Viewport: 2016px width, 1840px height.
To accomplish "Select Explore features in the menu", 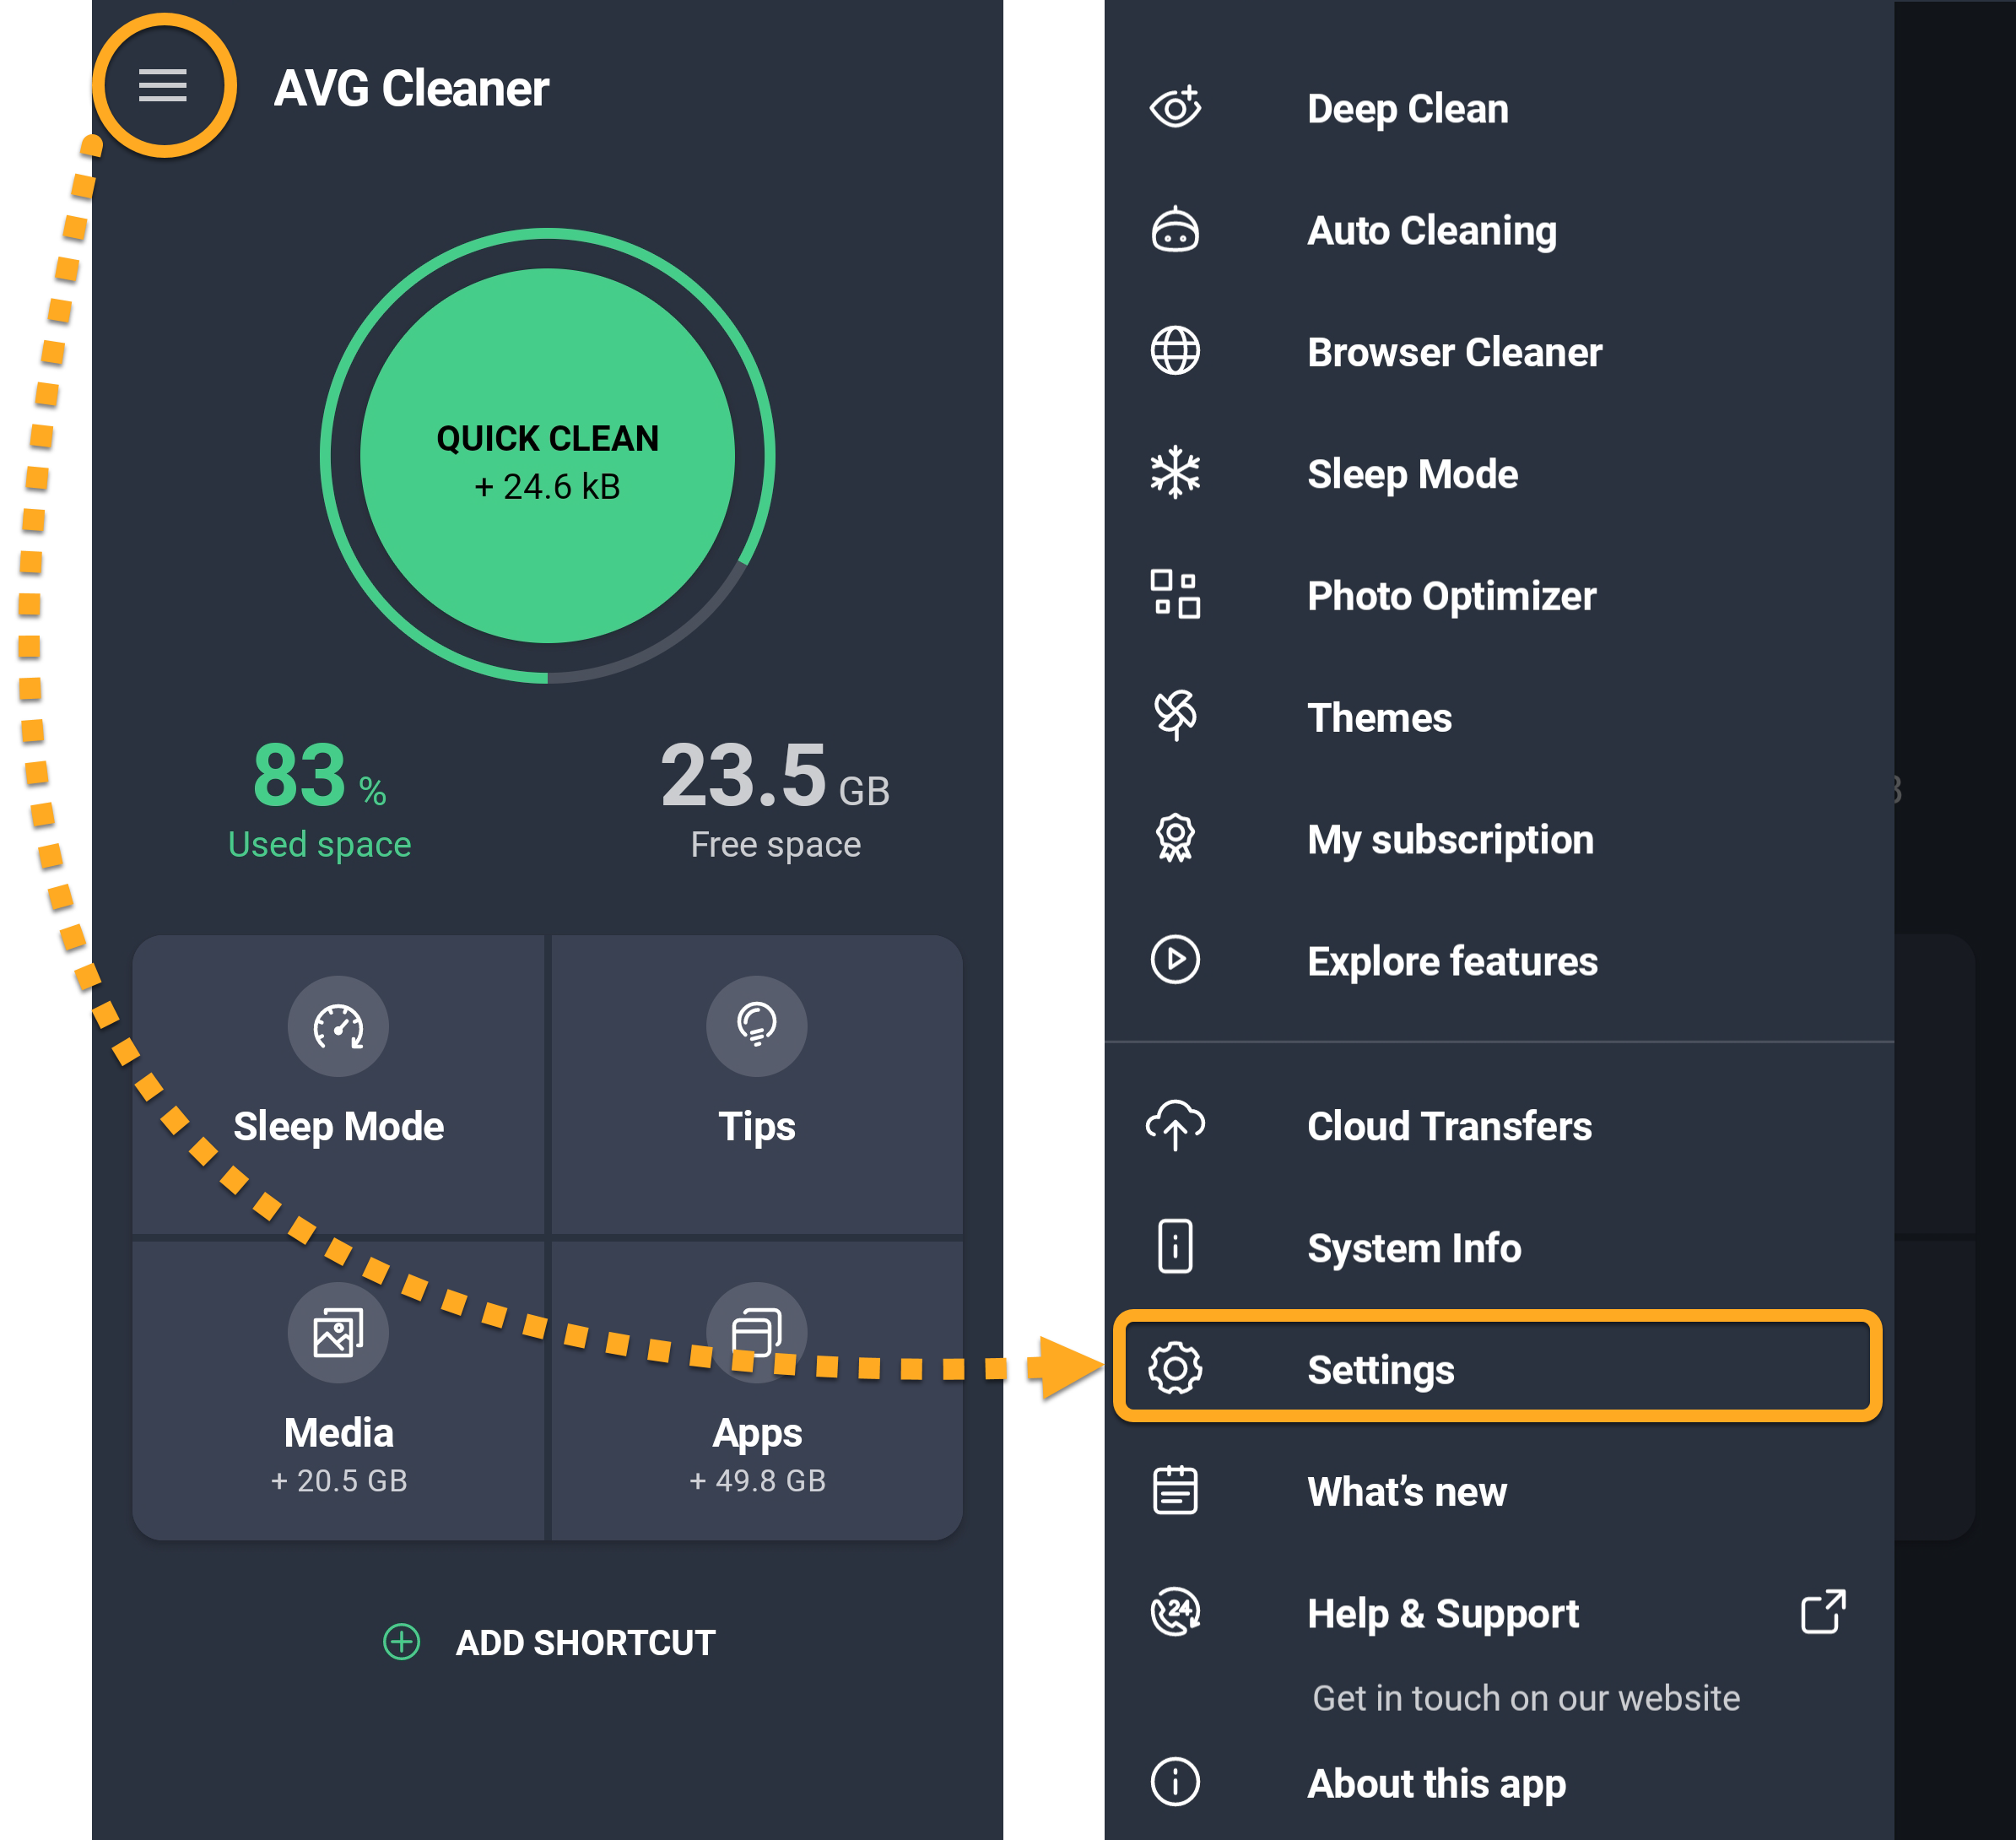I will pos(1451,961).
